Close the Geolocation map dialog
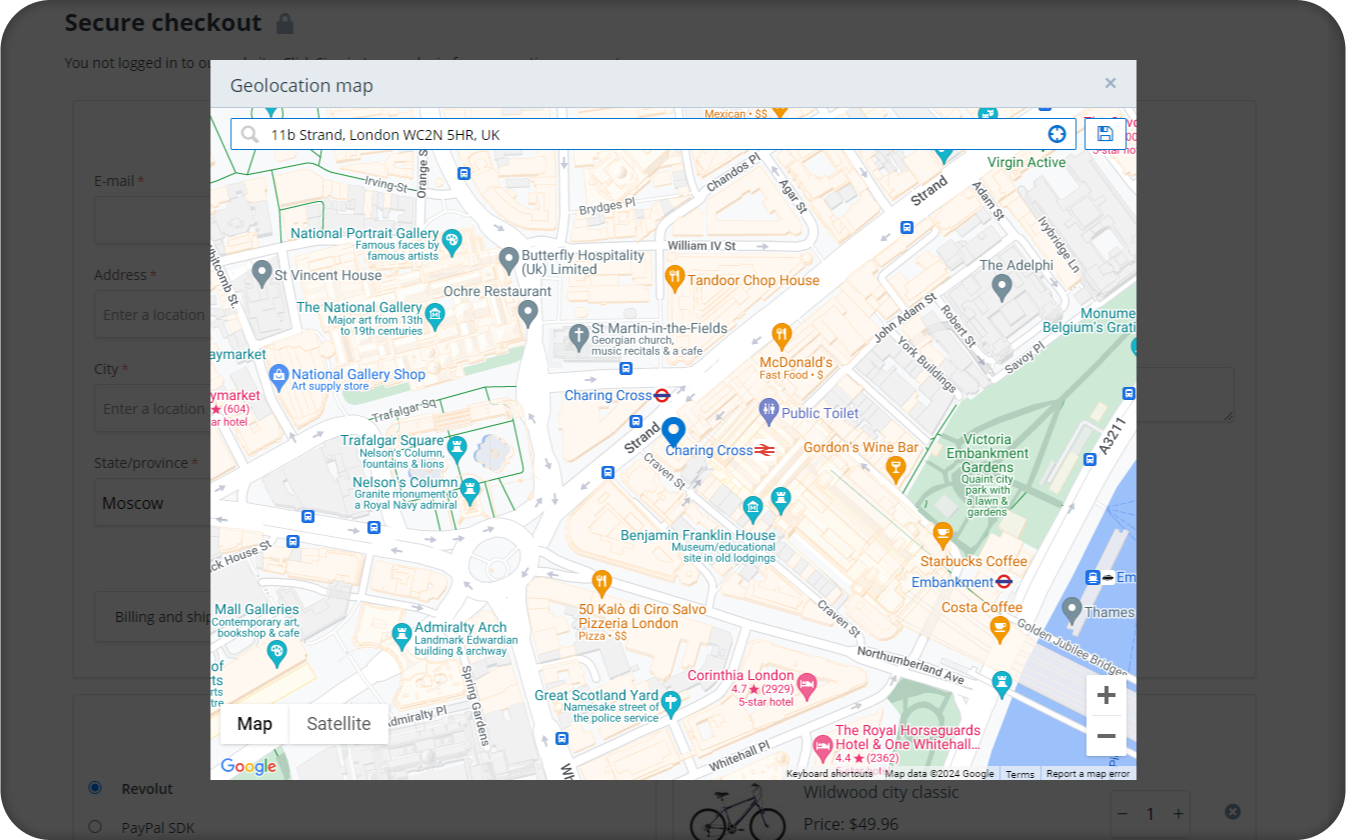The height and width of the screenshot is (840, 1346). (x=1110, y=84)
